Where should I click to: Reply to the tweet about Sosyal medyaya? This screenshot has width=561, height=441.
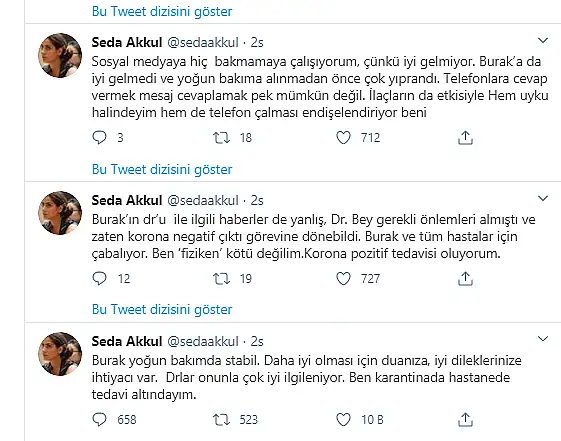point(99,137)
